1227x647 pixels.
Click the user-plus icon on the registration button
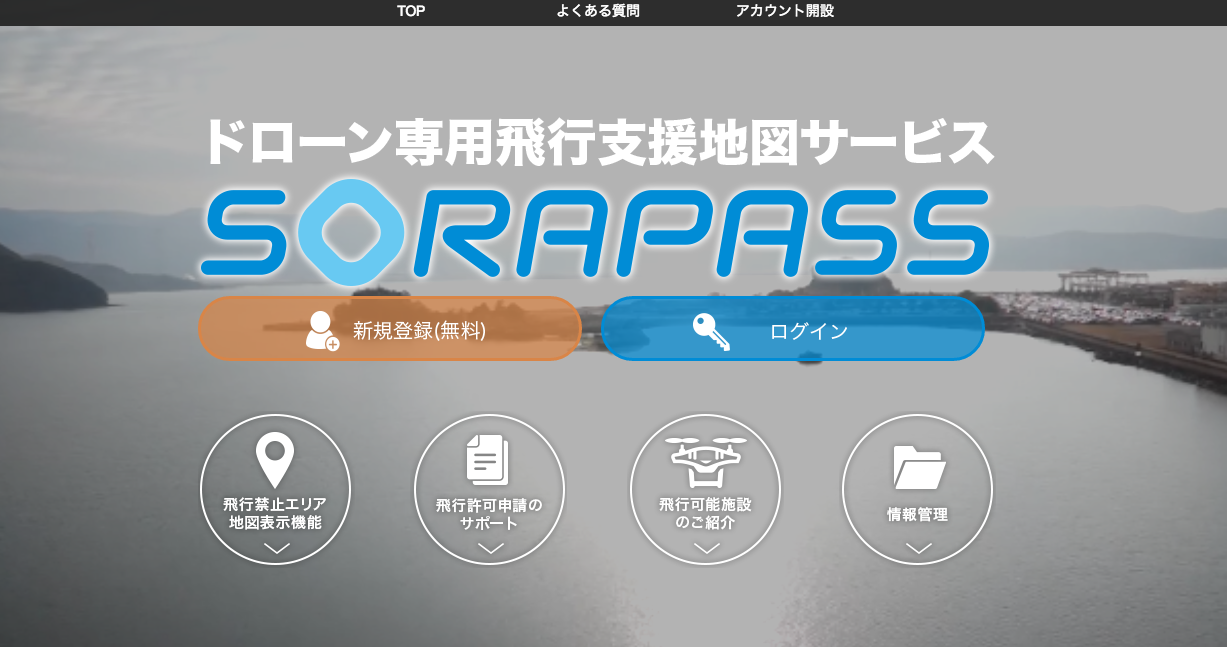pyautogui.click(x=322, y=330)
